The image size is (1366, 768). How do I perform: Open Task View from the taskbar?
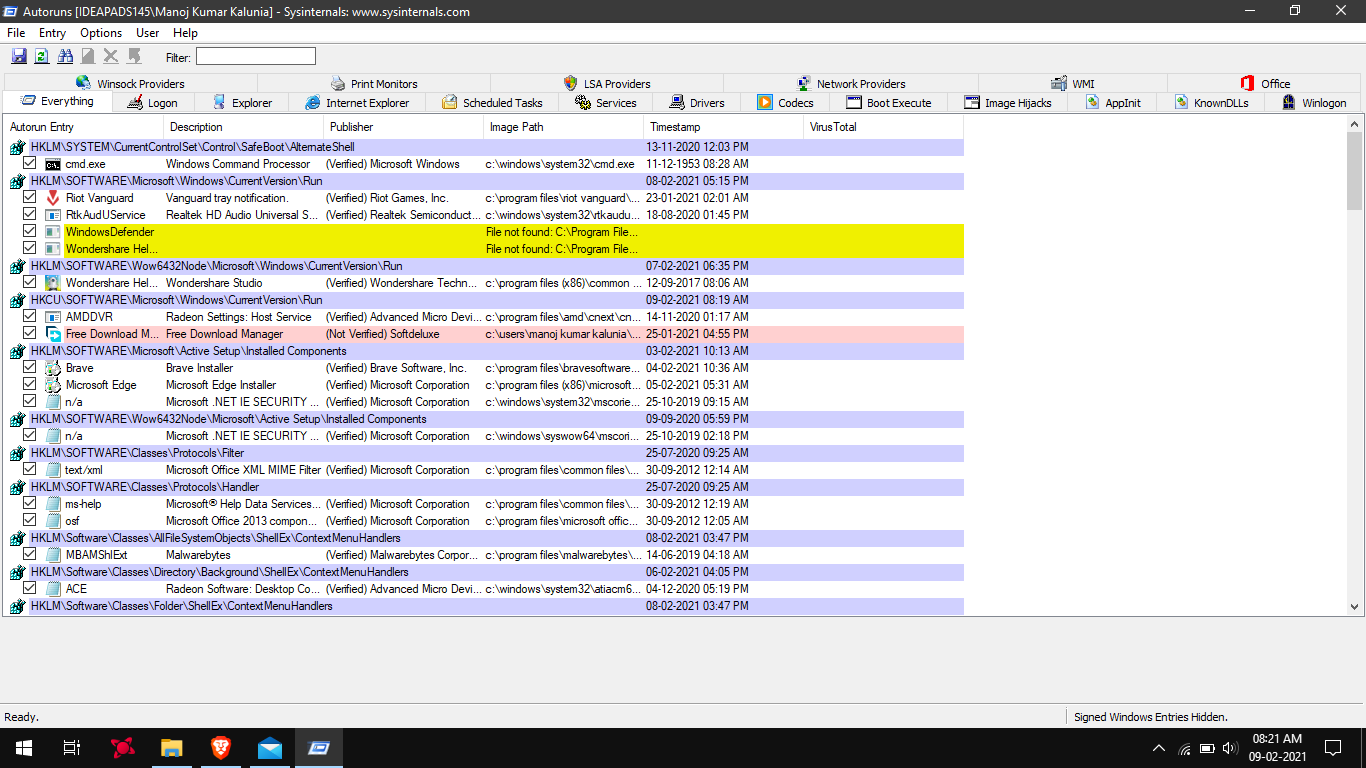pos(72,748)
